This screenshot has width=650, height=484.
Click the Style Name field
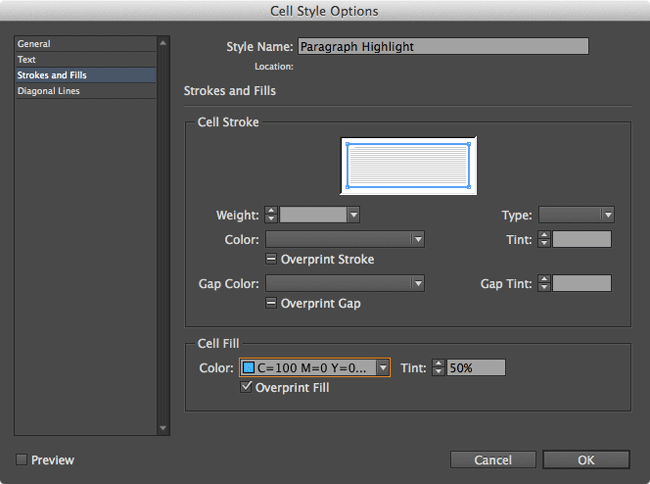click(443, 46)
